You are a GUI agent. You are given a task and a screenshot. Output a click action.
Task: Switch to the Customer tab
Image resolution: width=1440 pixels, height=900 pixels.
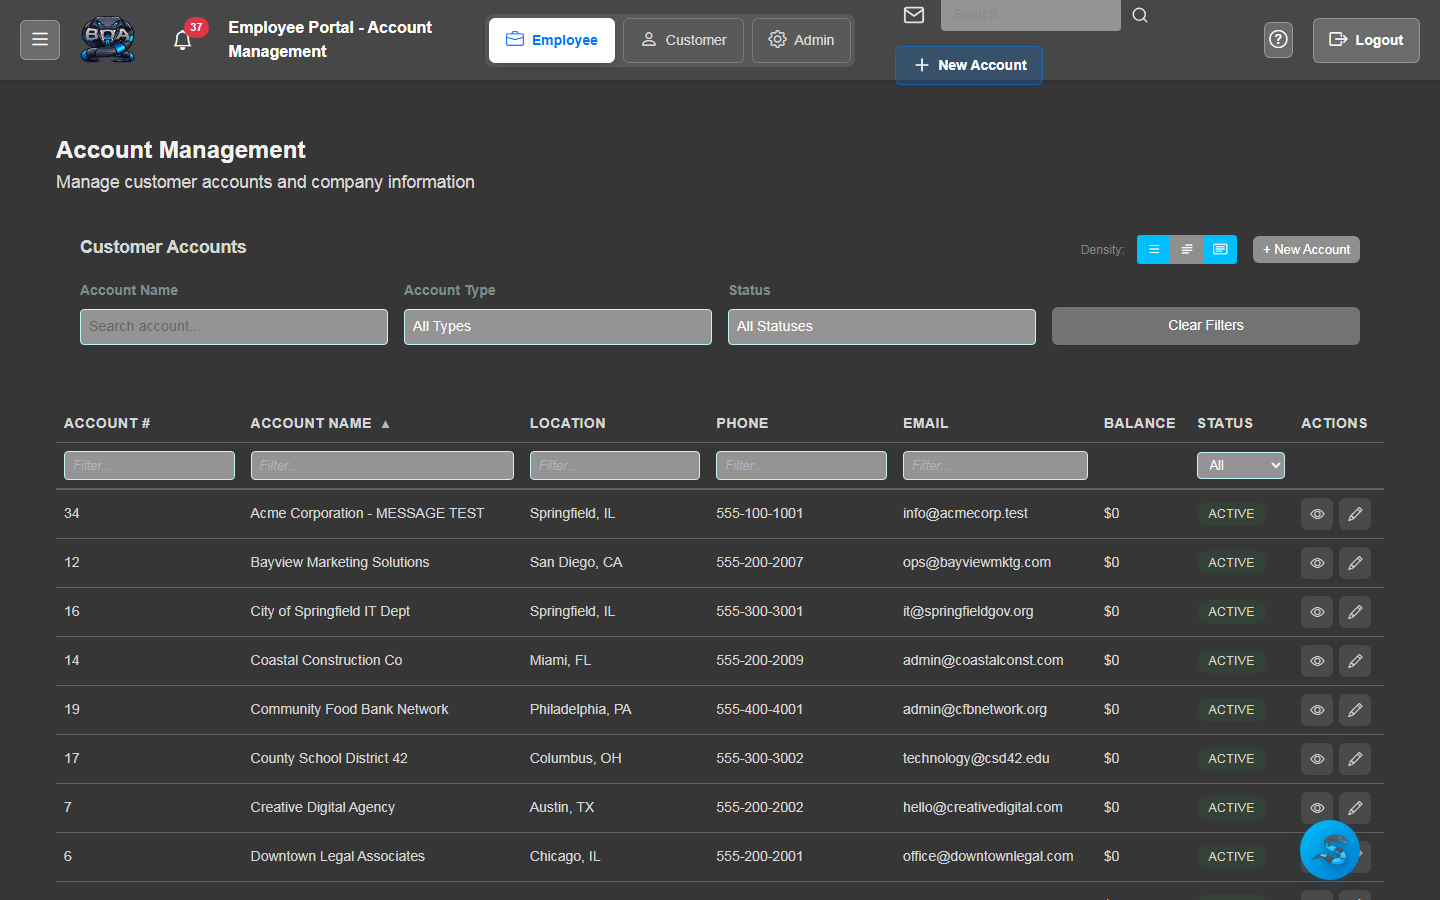pyautogui.click(x=683, y=40)
